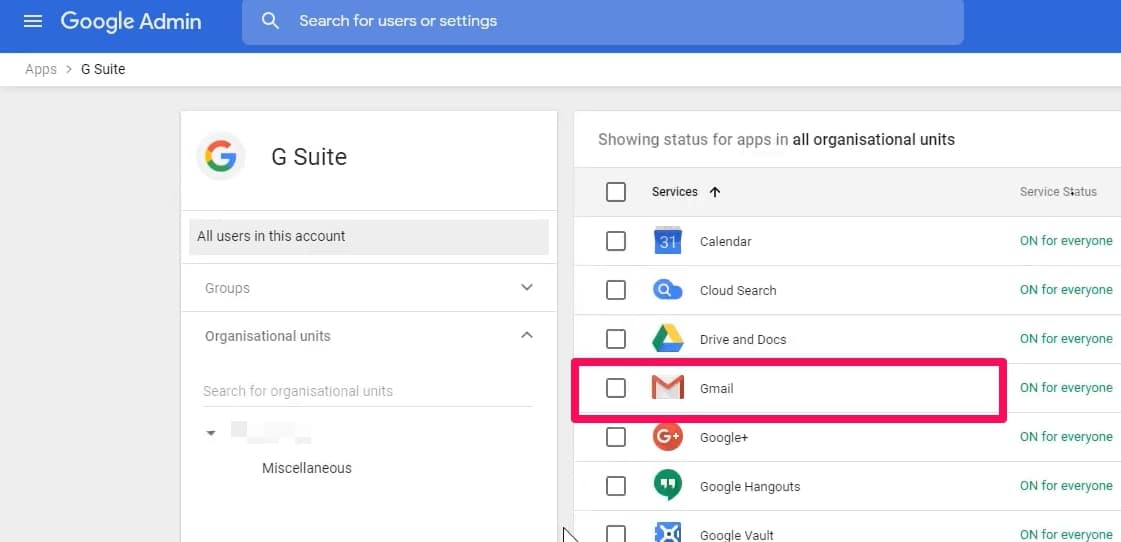Viewport: 1121px width, 542px height.
Task: Tick the Google Hangouts checkbox
Action: click(616, 486)
